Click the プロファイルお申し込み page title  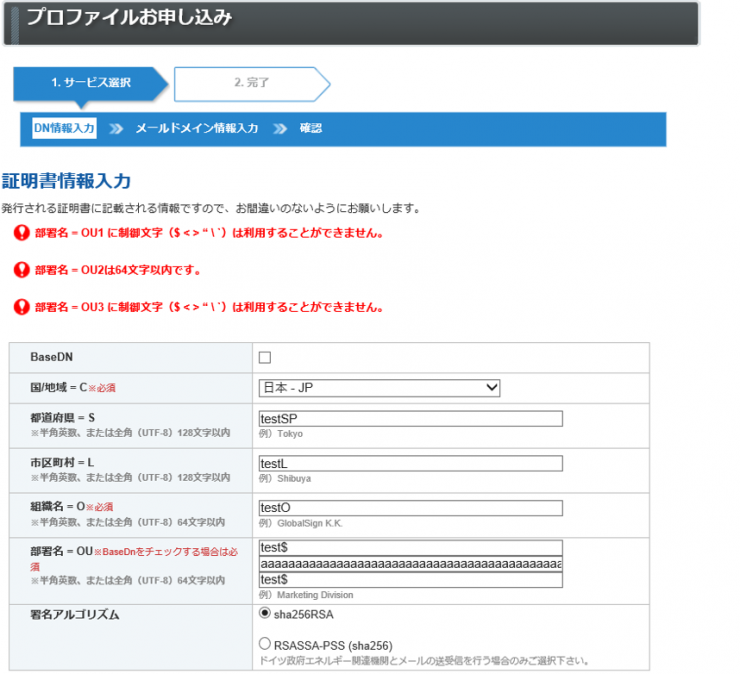(x=129, y=17)
